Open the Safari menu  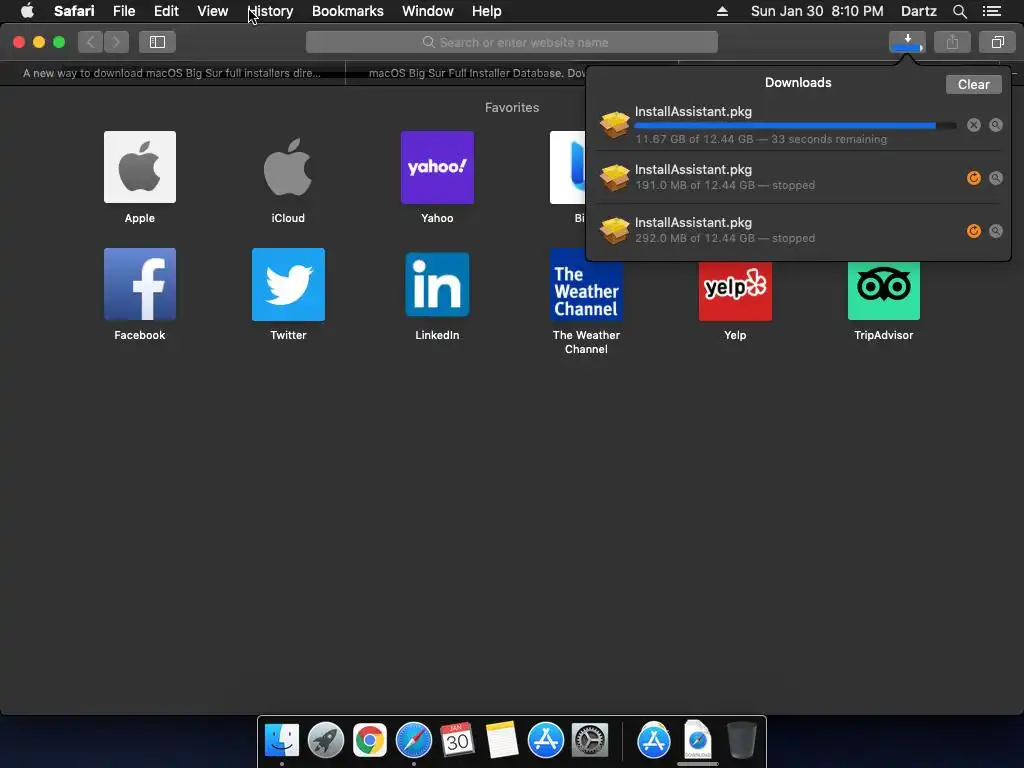pyautogui.click(x=74, y=11)
